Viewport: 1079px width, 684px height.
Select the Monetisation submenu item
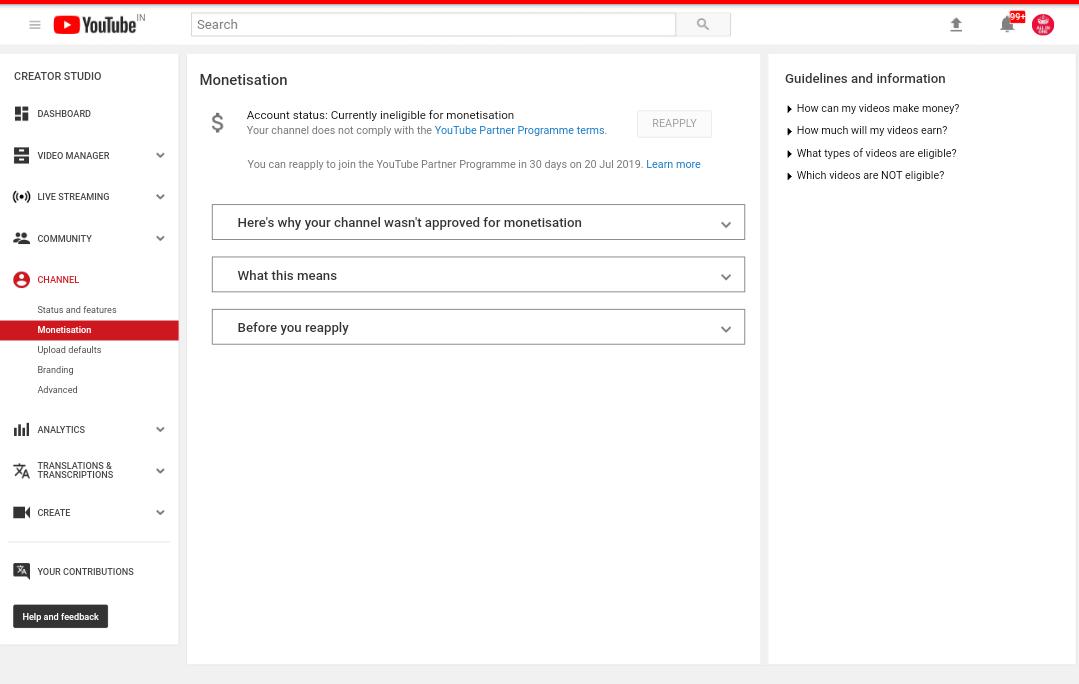point(89,330)
